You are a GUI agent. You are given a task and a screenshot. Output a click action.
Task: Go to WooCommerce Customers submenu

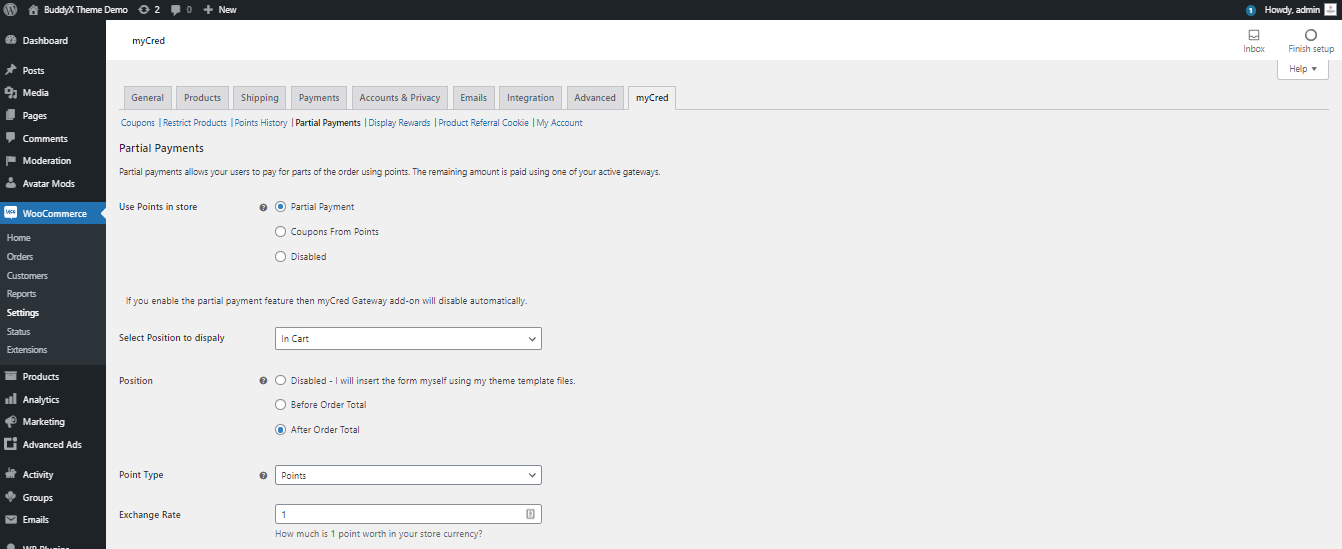(27, 275)
